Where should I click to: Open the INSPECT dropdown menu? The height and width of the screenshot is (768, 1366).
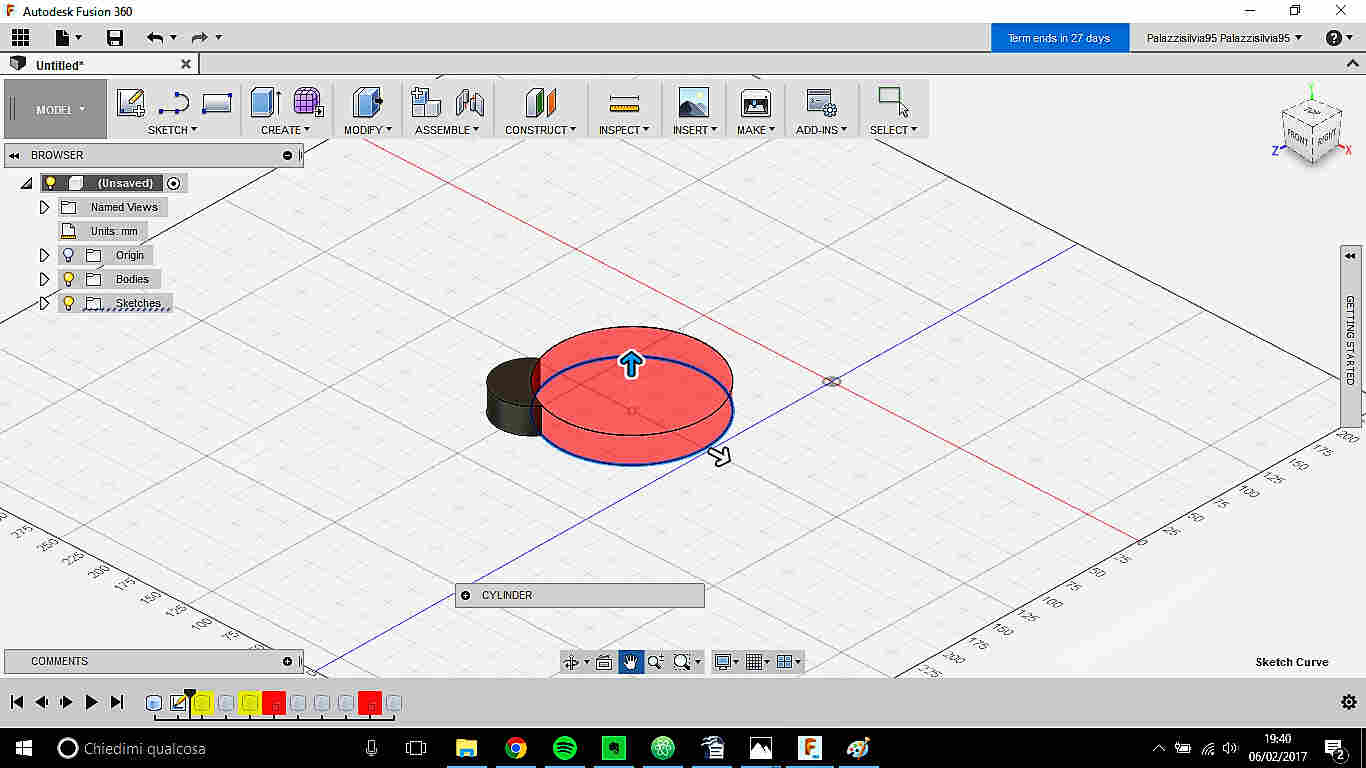coord(624,130)
